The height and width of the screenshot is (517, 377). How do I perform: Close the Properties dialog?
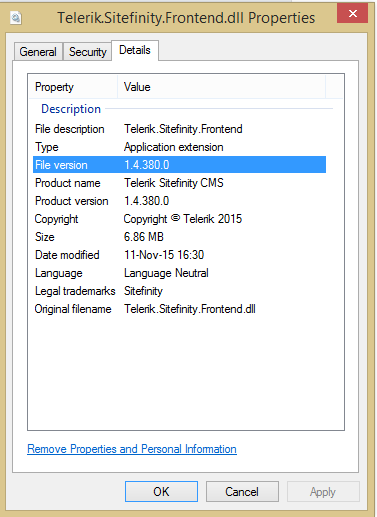pyautogui.click(x=353, y=13)
